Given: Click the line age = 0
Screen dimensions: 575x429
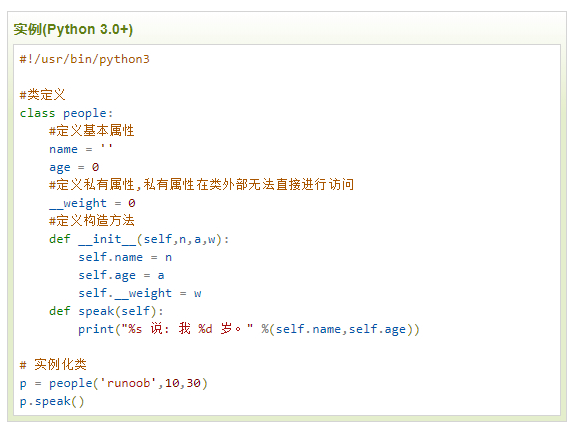Looking at the screenshot, I should tap(74, 167).
